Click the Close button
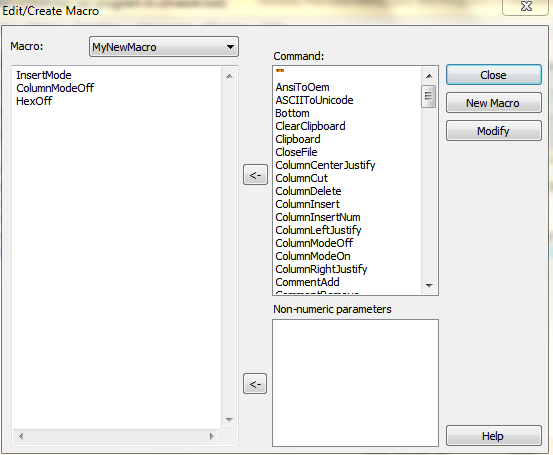Screen dimensions: 553x455 pos(493,75)
